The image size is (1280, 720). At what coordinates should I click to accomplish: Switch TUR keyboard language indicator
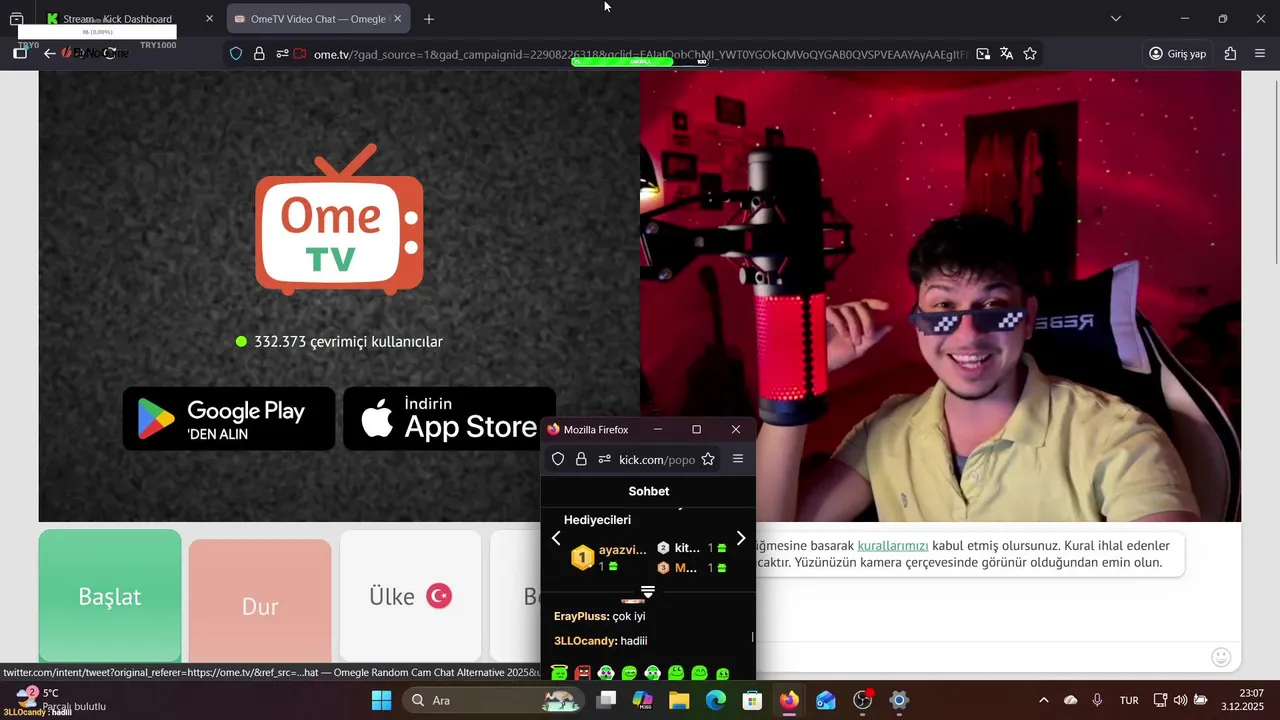pos(1129,700)
